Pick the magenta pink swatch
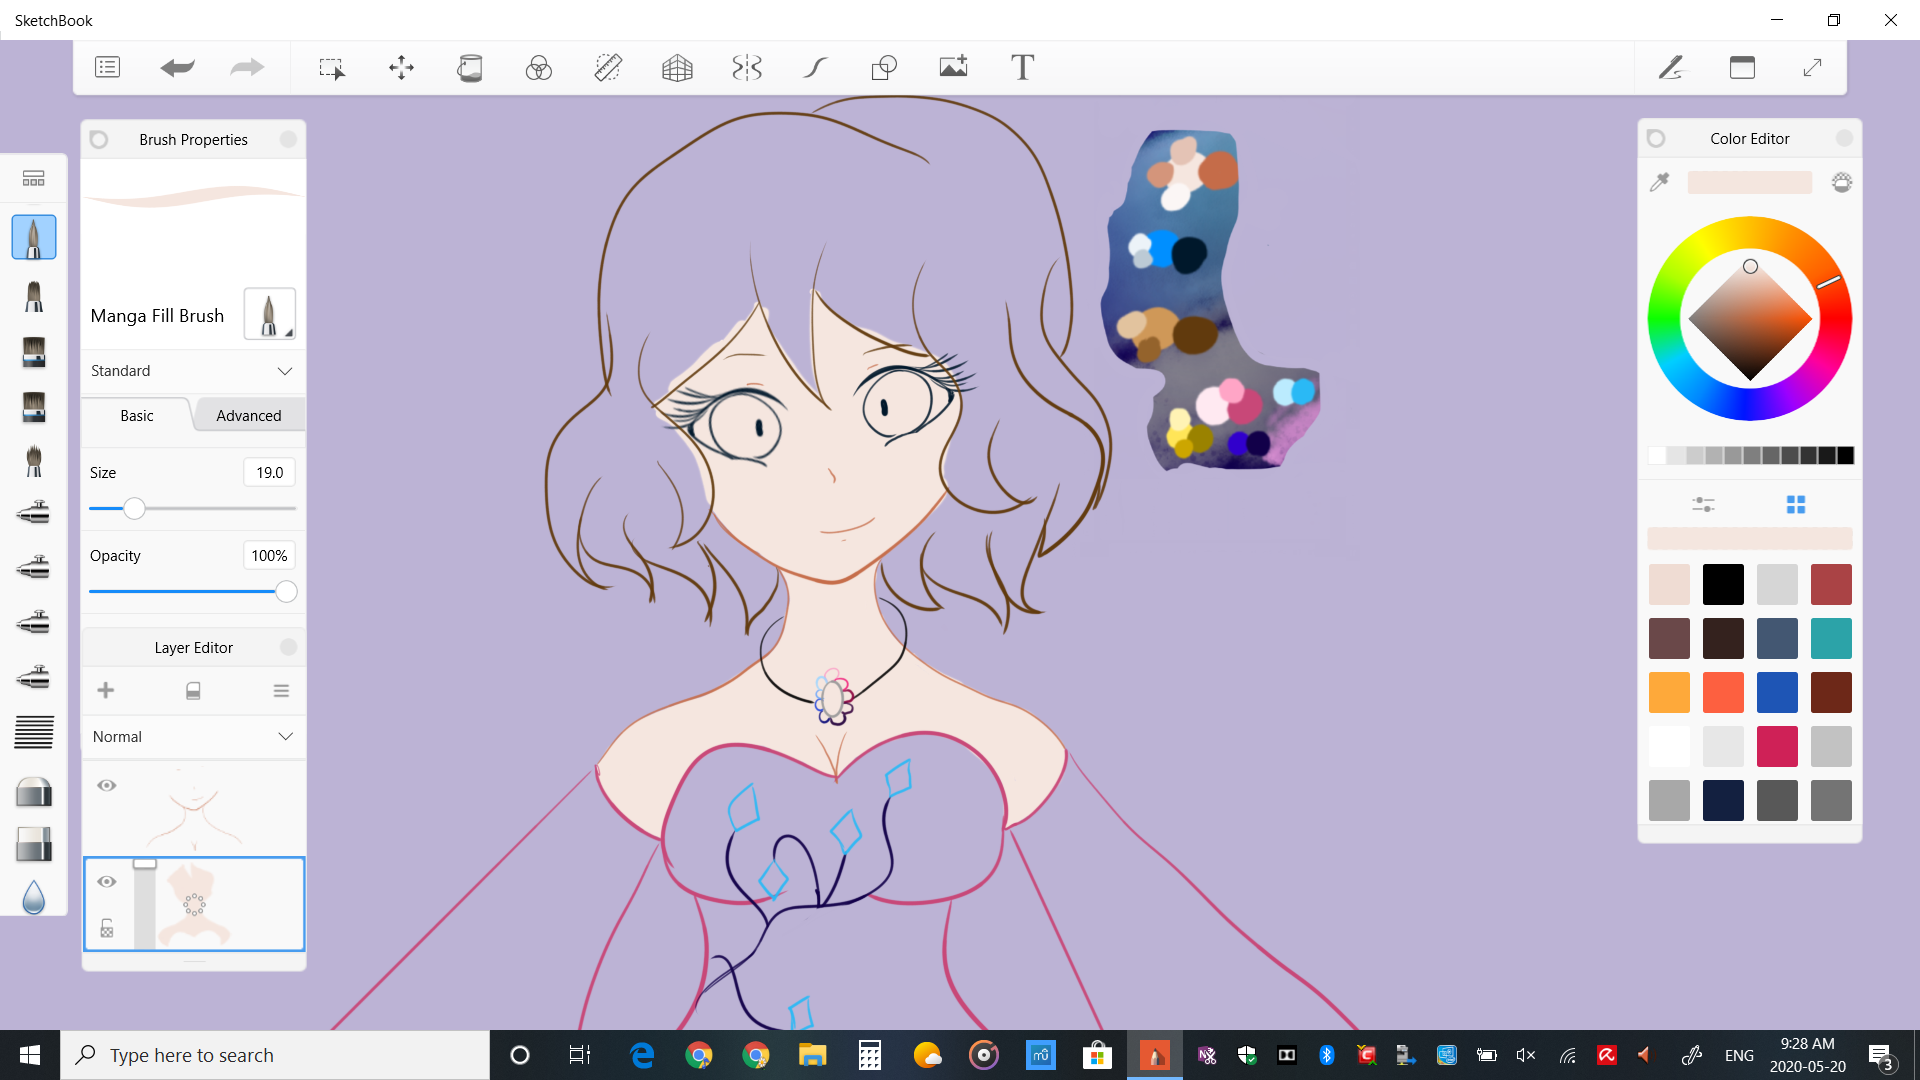The width and height of the screenshot is (1920, 1080). pos(1777,746)
